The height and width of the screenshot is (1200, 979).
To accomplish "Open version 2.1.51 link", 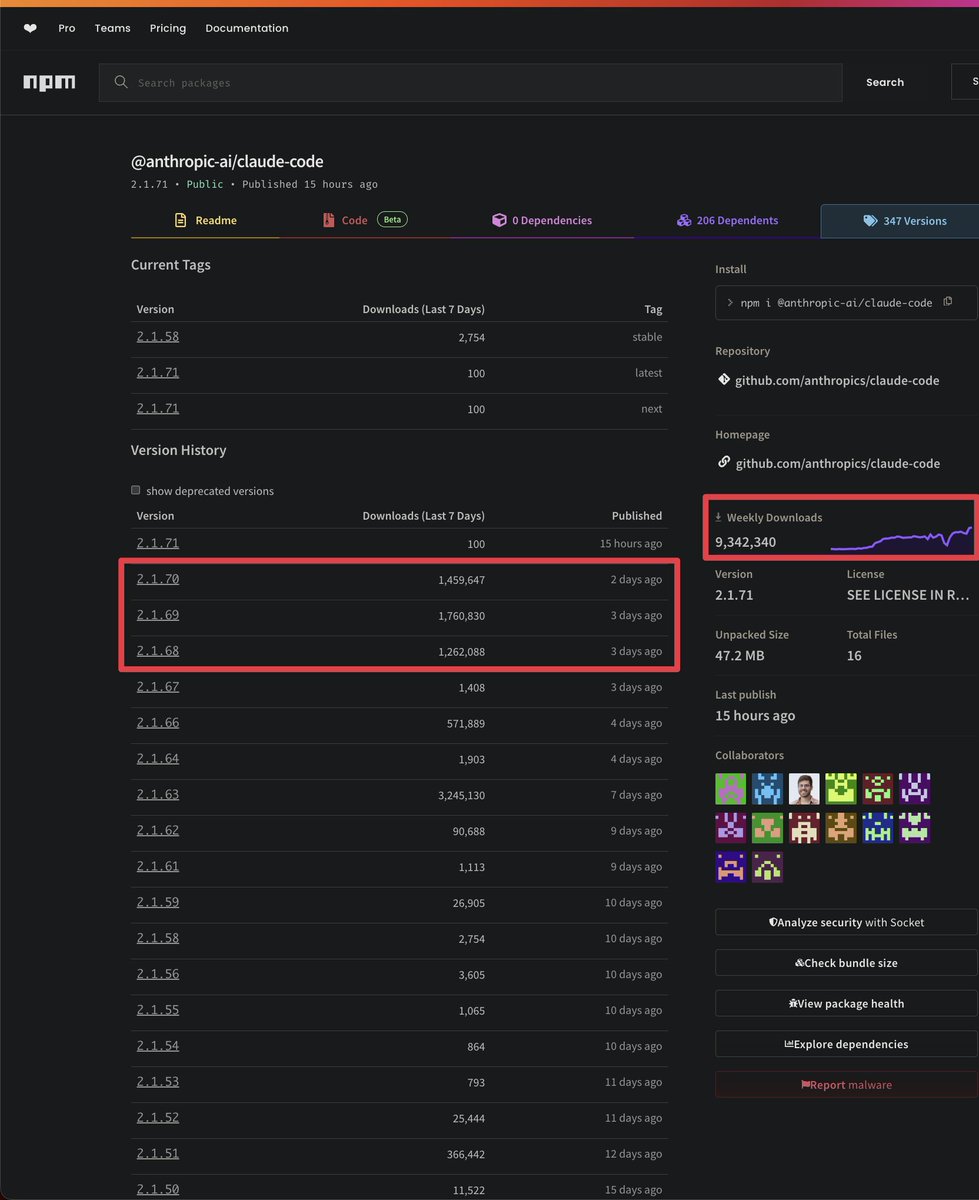I will tap(158, 1154).
